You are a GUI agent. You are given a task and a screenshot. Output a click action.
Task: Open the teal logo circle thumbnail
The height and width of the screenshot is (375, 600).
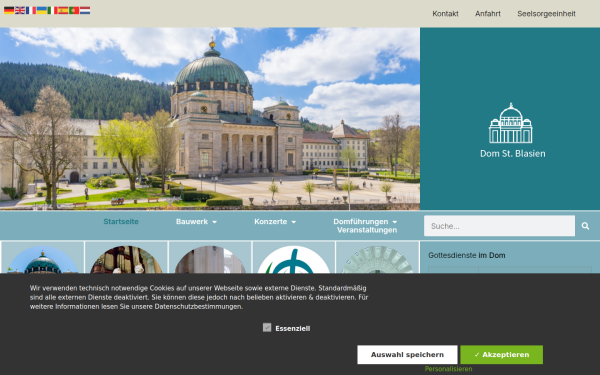pos(294,259)
